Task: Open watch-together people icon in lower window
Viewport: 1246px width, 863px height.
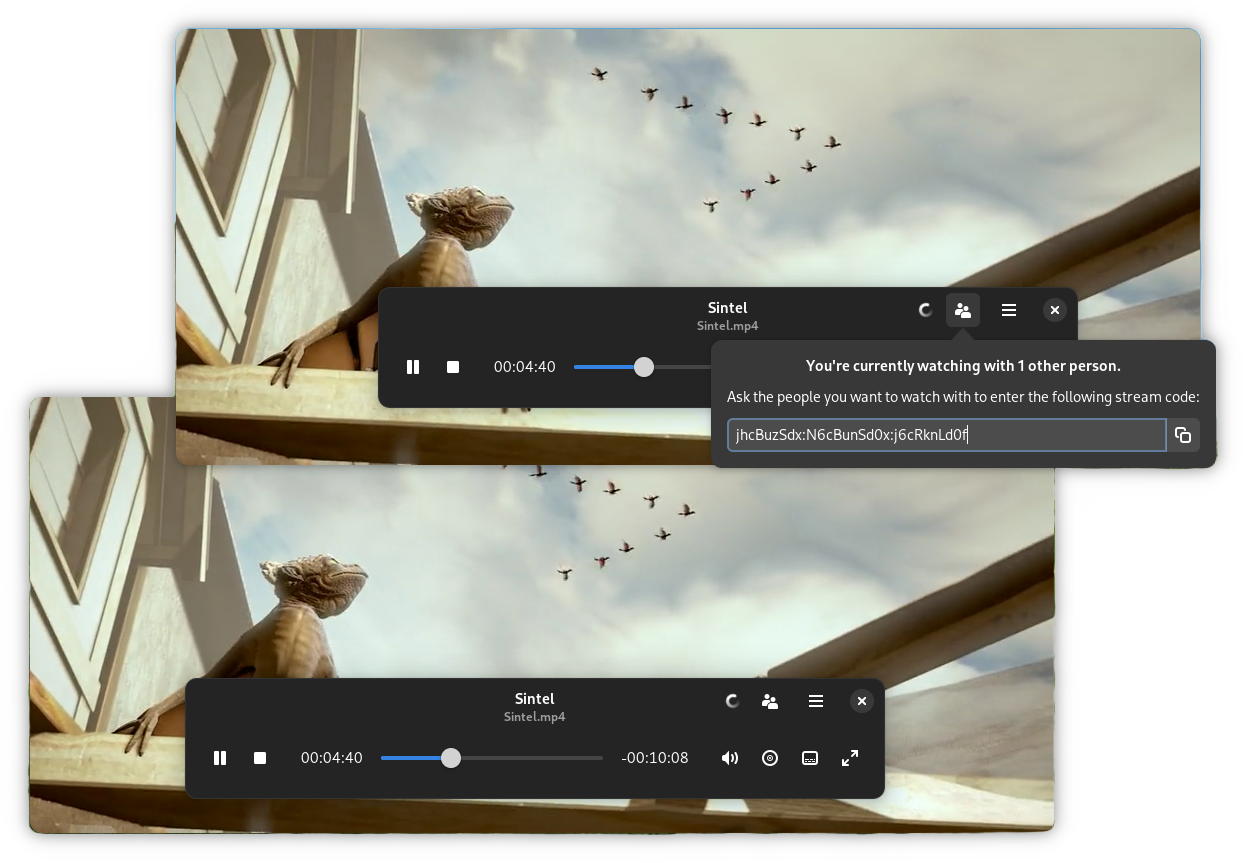Action: [770, 701]
